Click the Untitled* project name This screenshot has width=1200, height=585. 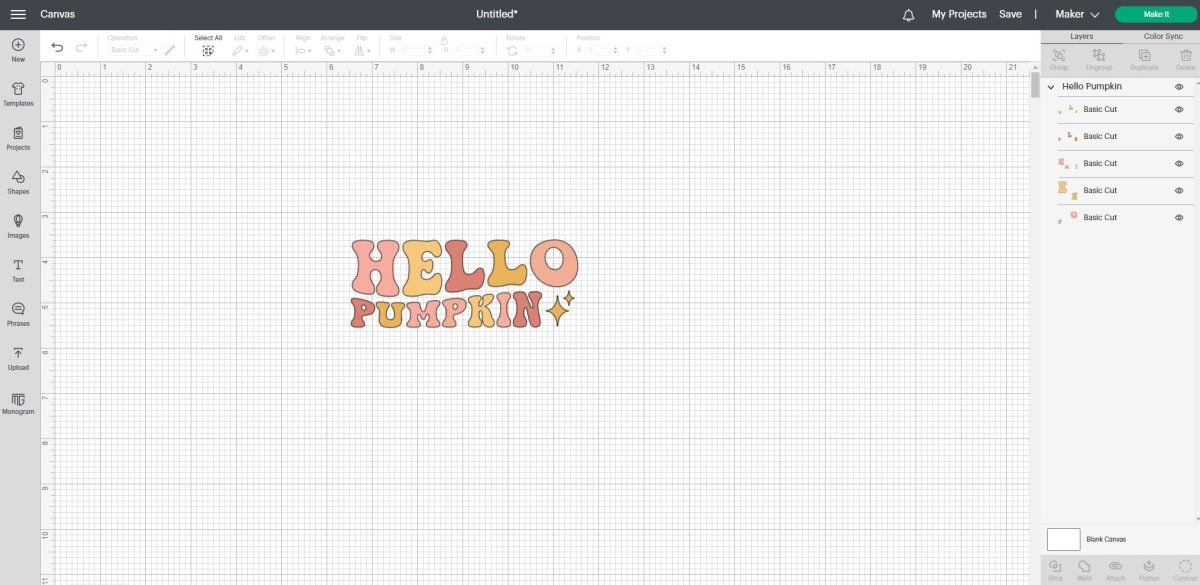point(497,15)
